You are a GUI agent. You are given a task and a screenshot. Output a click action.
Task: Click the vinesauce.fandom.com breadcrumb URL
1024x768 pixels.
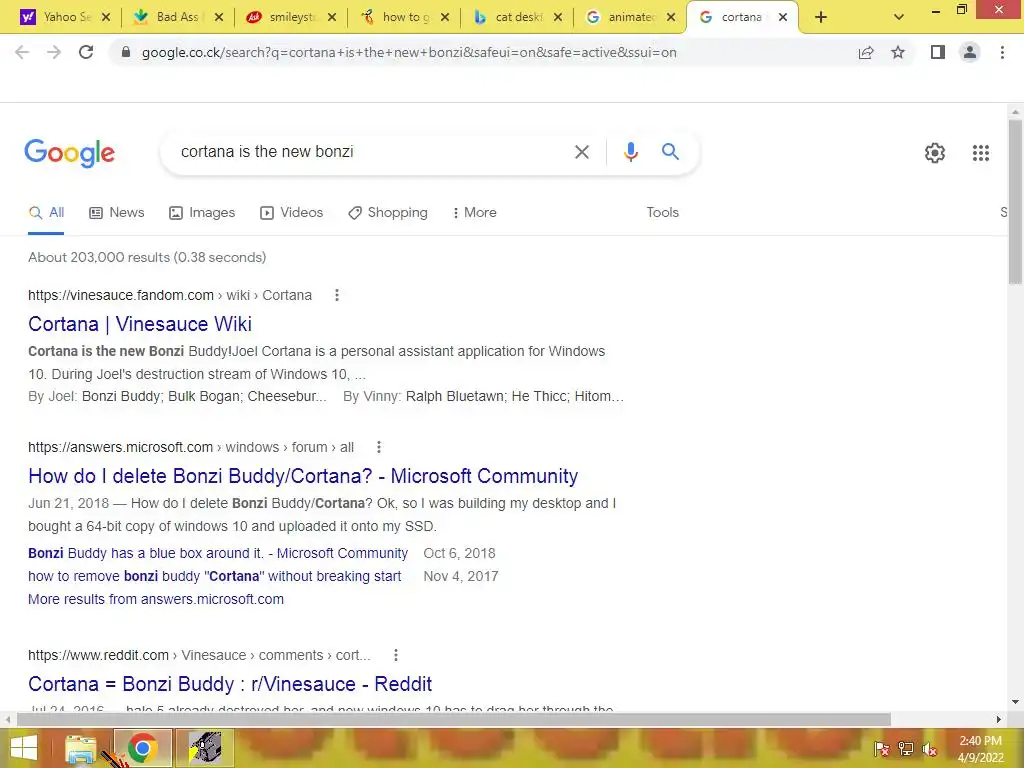pyautogui.click(x=170, y=295)
